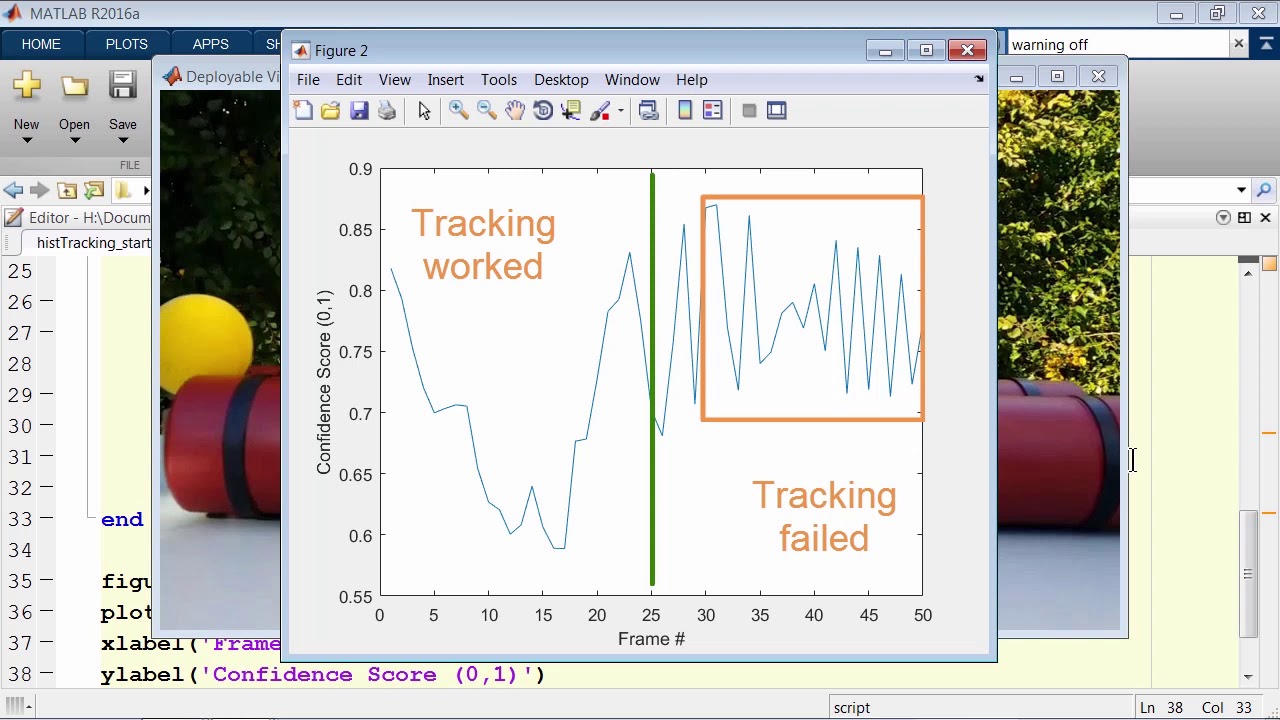
Task: Click the 'script' status bar label
Action: coord(852,708)
